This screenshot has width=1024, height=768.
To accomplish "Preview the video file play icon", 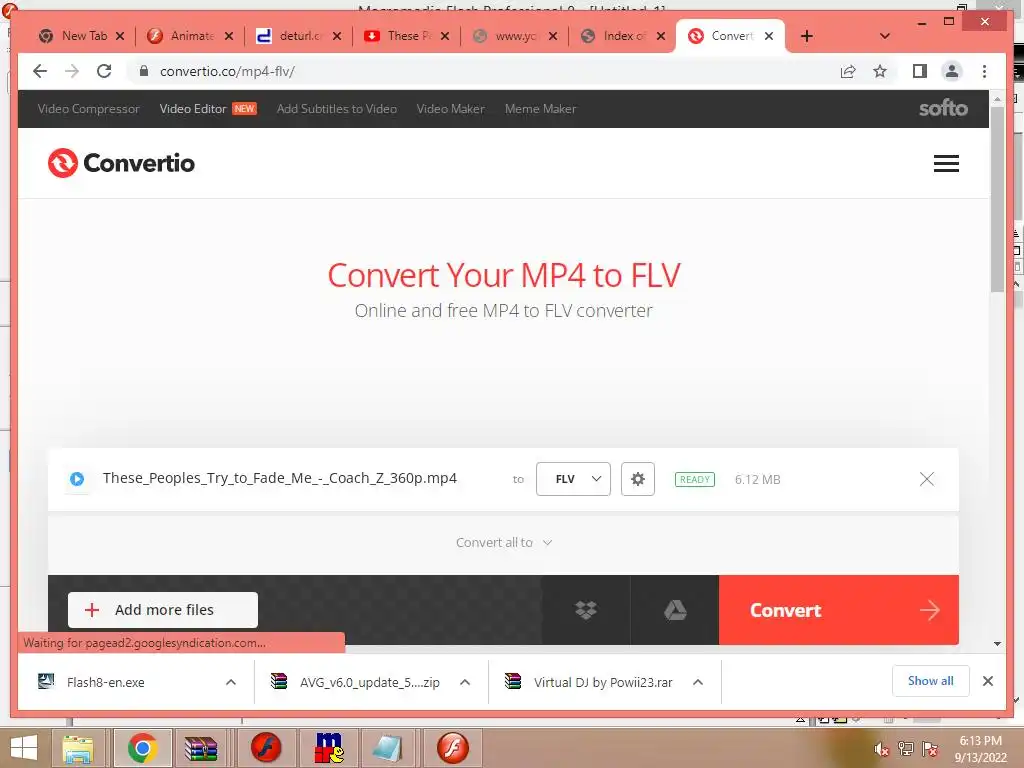I will point(77,479).
